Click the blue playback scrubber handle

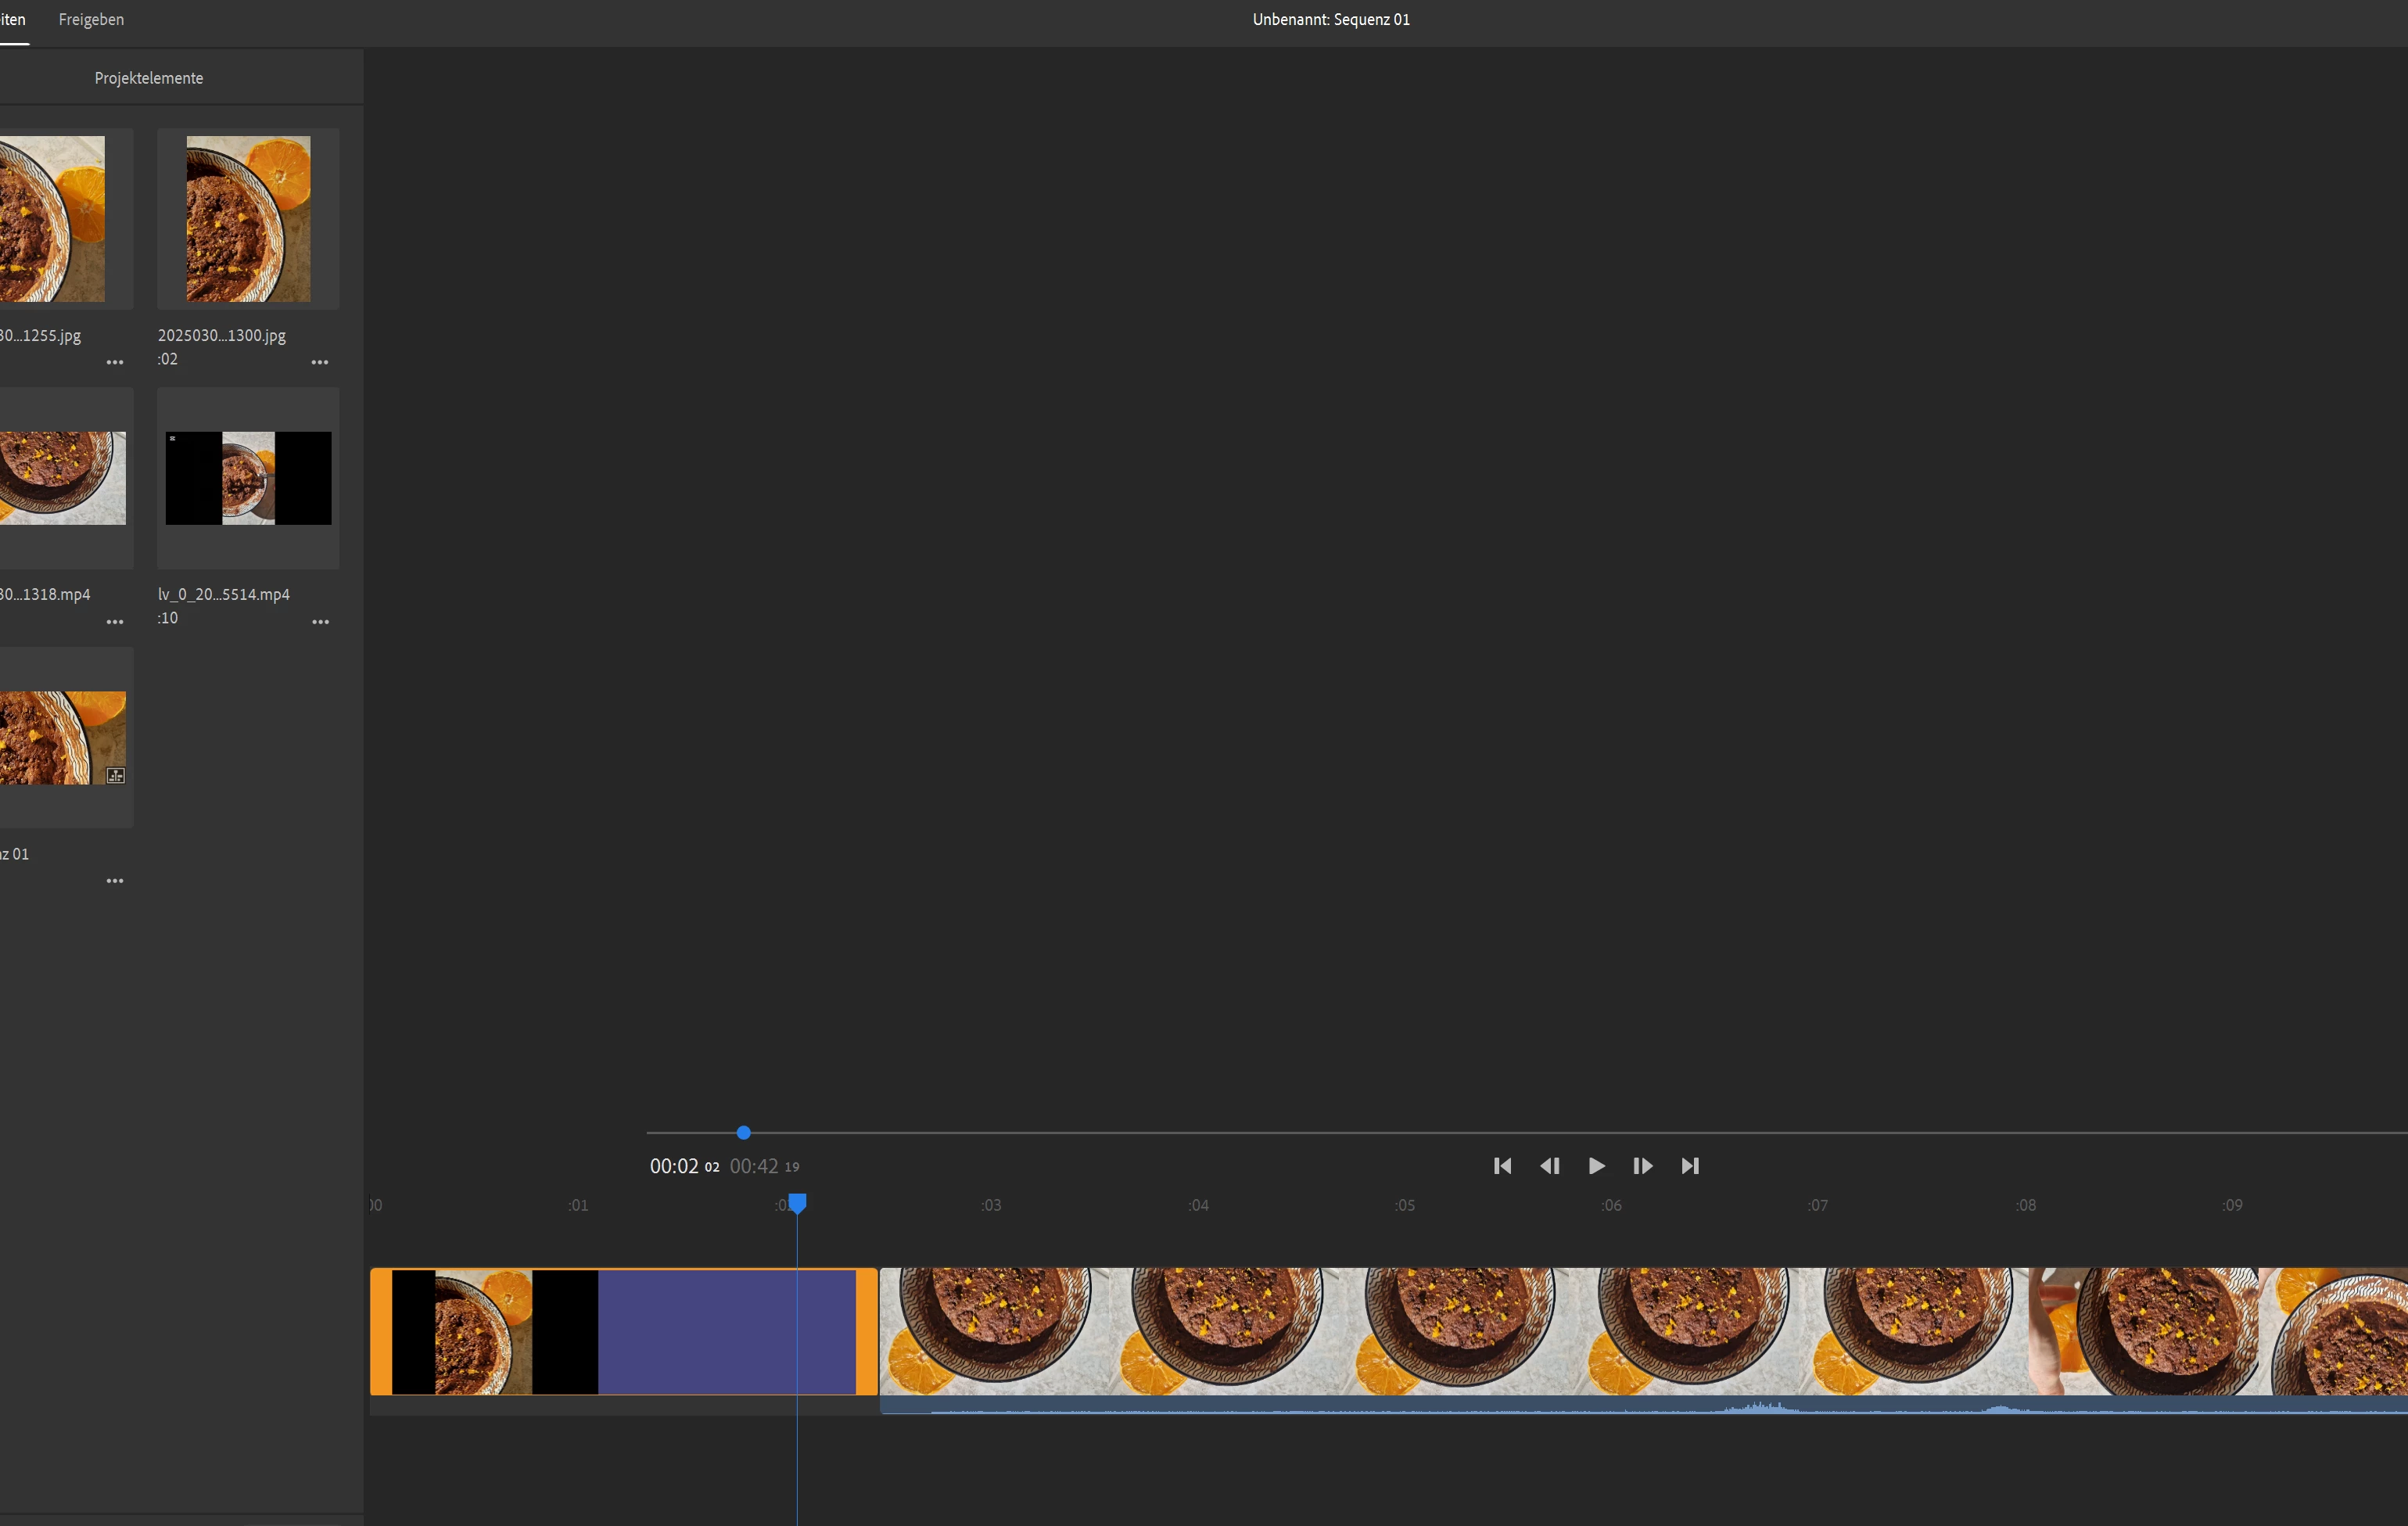point(743,1133)
